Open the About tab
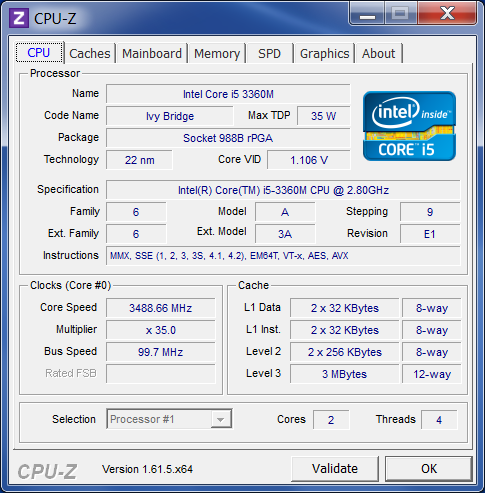The width and height of the screenshot is (485, 493). point(379,53)
